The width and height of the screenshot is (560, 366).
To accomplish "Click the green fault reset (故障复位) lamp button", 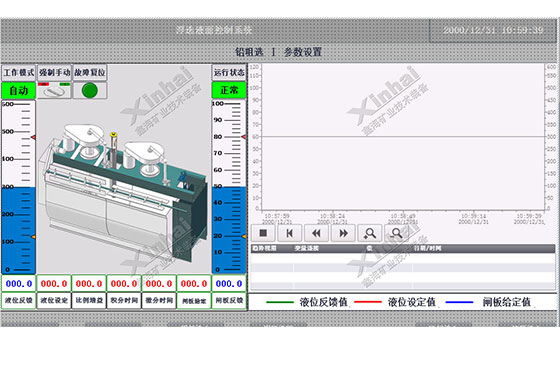I will tap(90, 90).
